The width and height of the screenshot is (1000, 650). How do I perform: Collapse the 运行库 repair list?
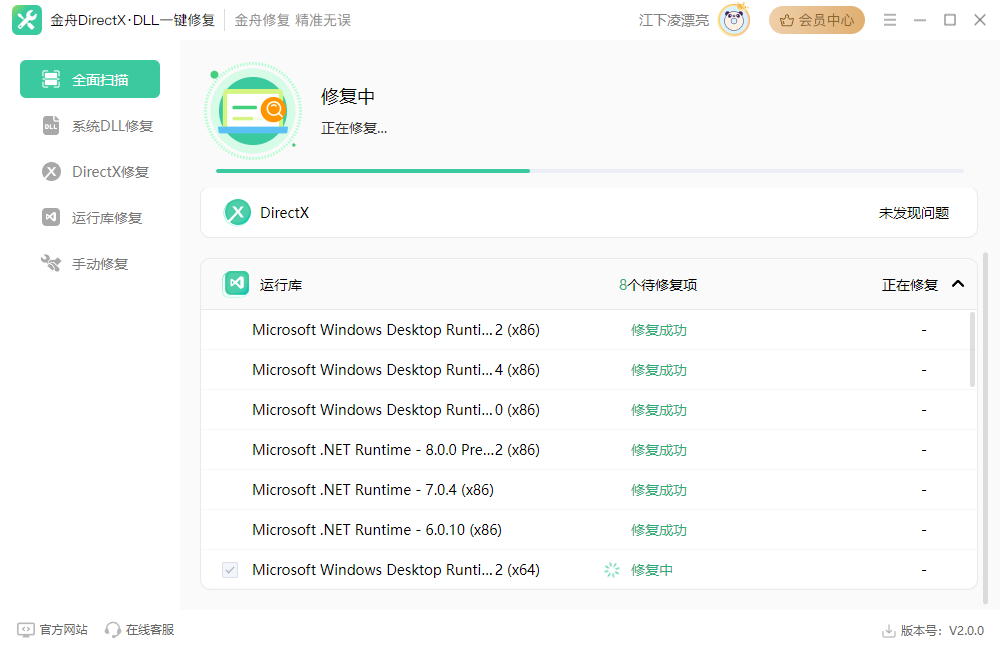click(x=958, y=283)
